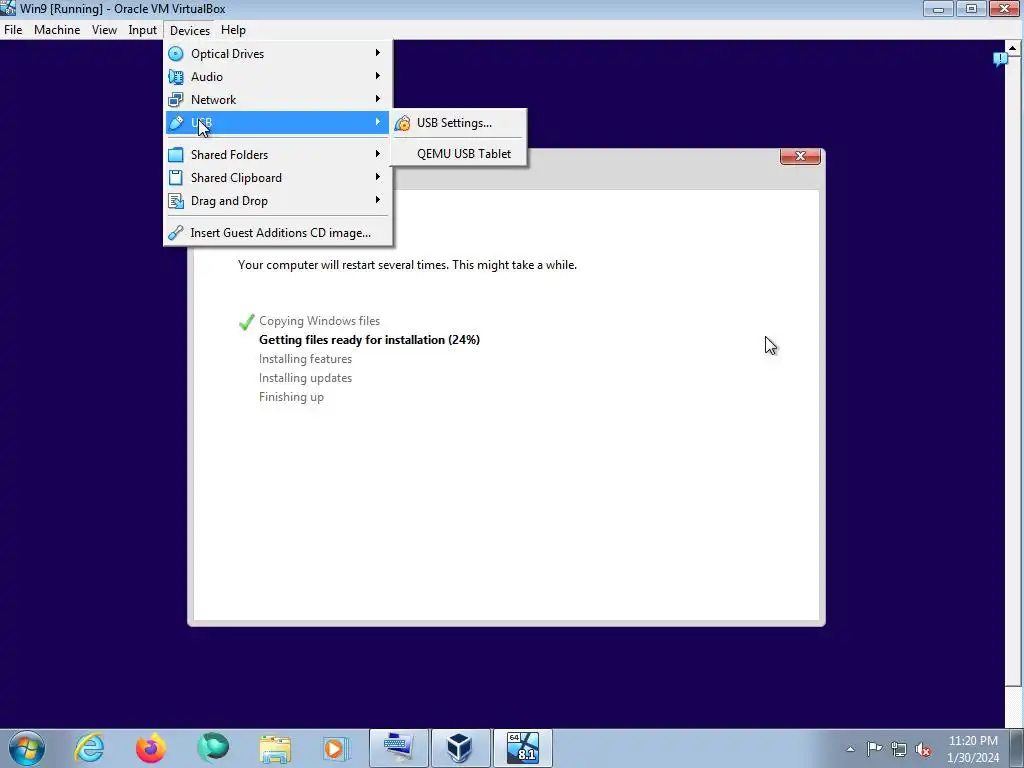Switch to VirtualBox Manager cube icon

click(x=460, y=748)
